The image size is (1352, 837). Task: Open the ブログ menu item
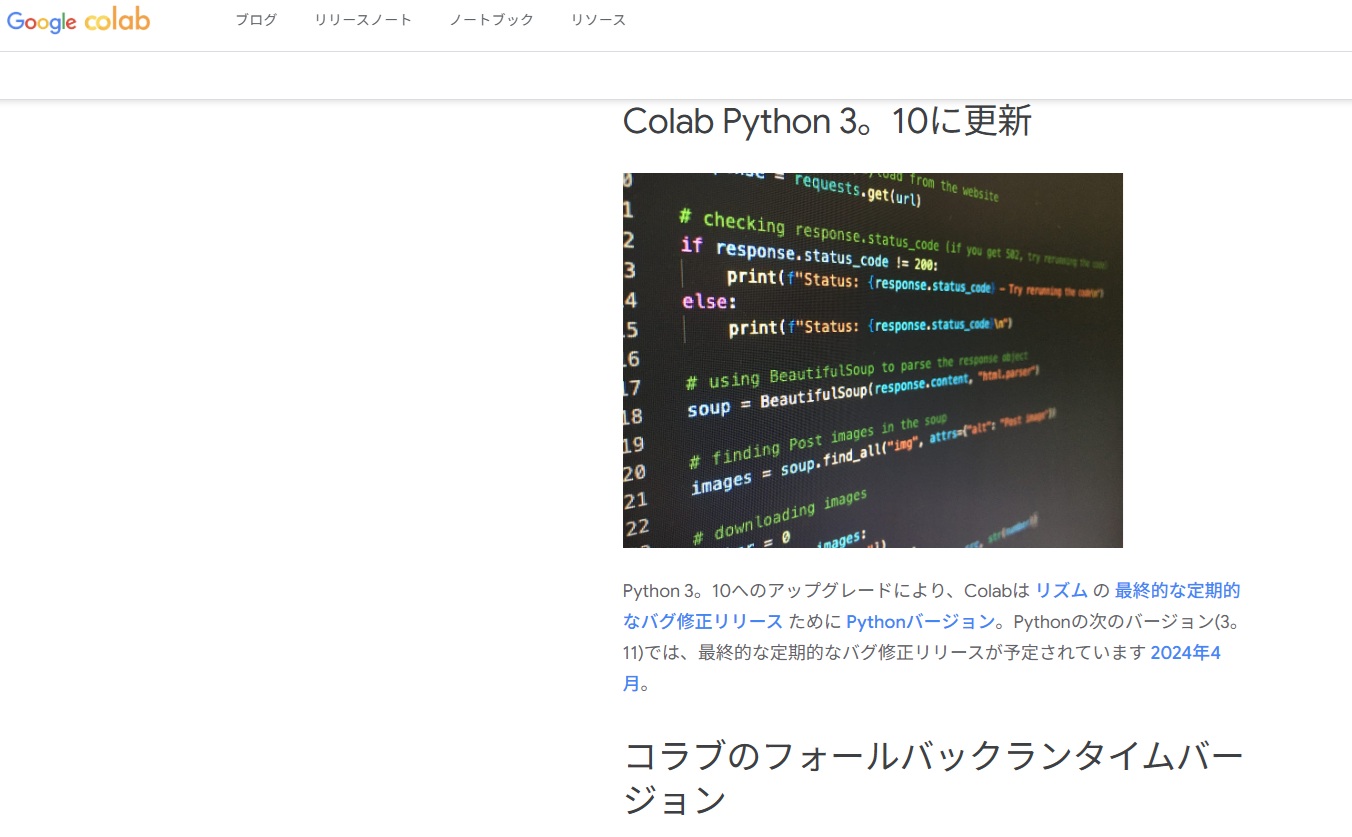pyautogui.click(x=256, y=20)
